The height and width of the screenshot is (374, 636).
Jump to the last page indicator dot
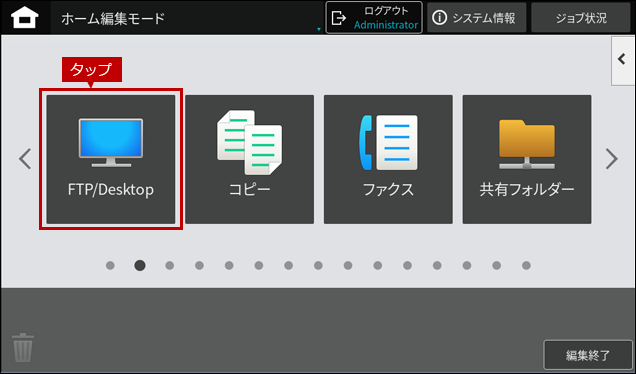526,265
